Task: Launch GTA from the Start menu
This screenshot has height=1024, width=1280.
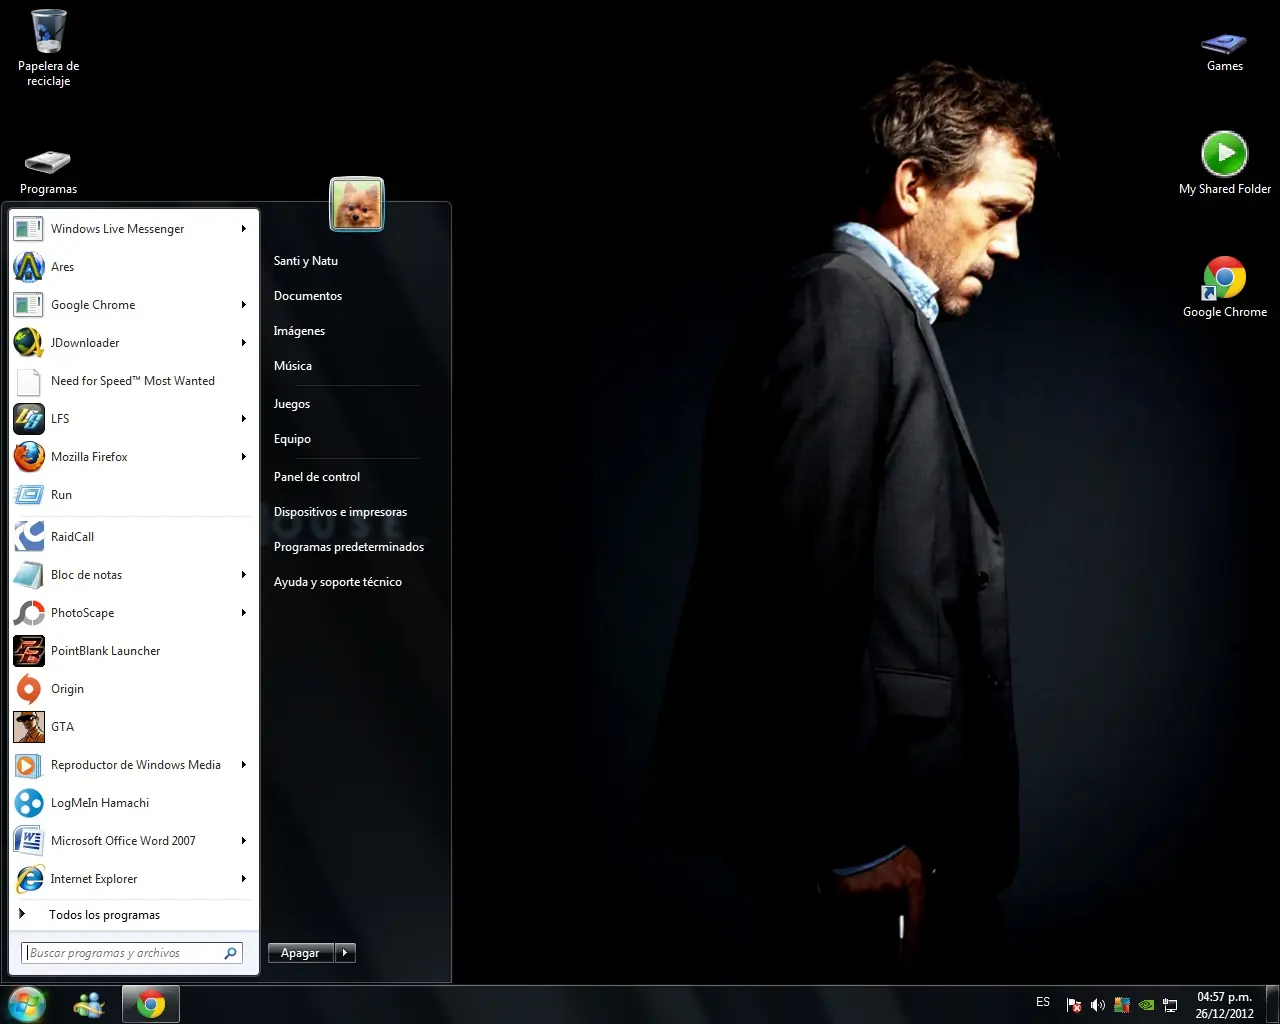Action: [x=62, y=727]
